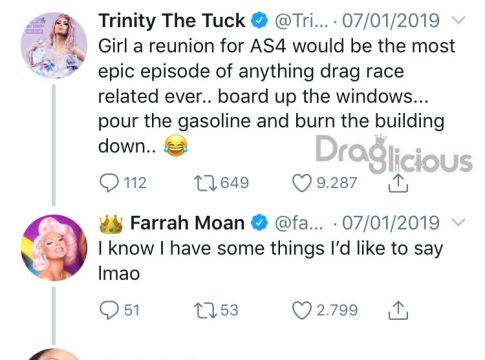Open the partially visible avatar at bottom
Screen dimensions: 485x360
[54, 354]
